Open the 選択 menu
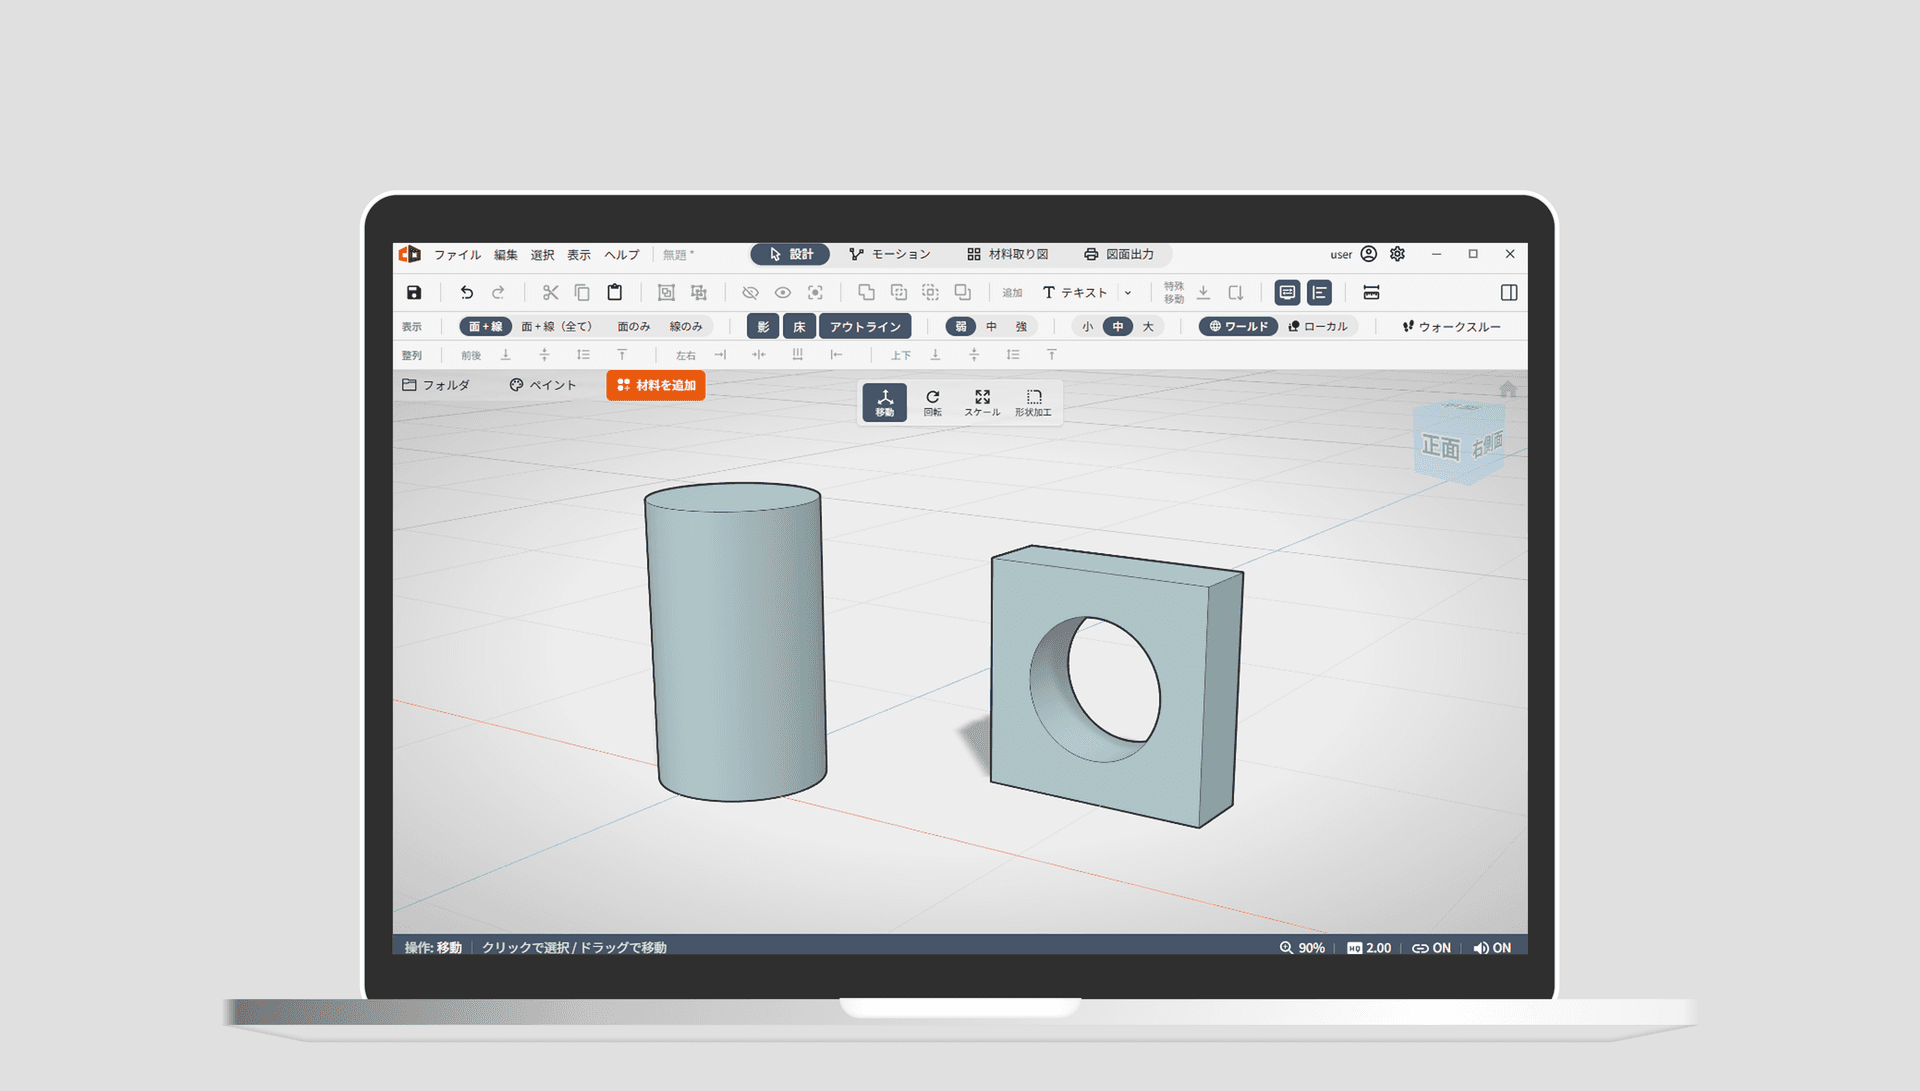 pyautogui.click(x=542, y=255)
